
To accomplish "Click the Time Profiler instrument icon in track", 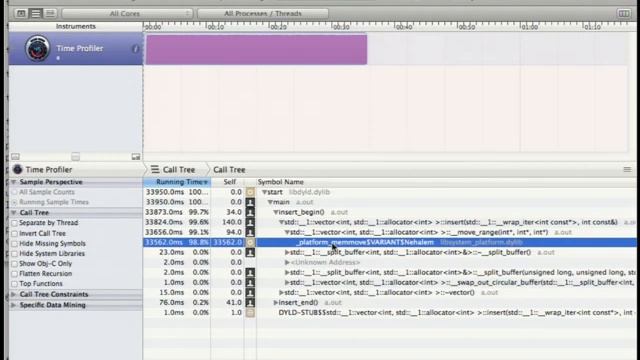I will click(37, 48).
